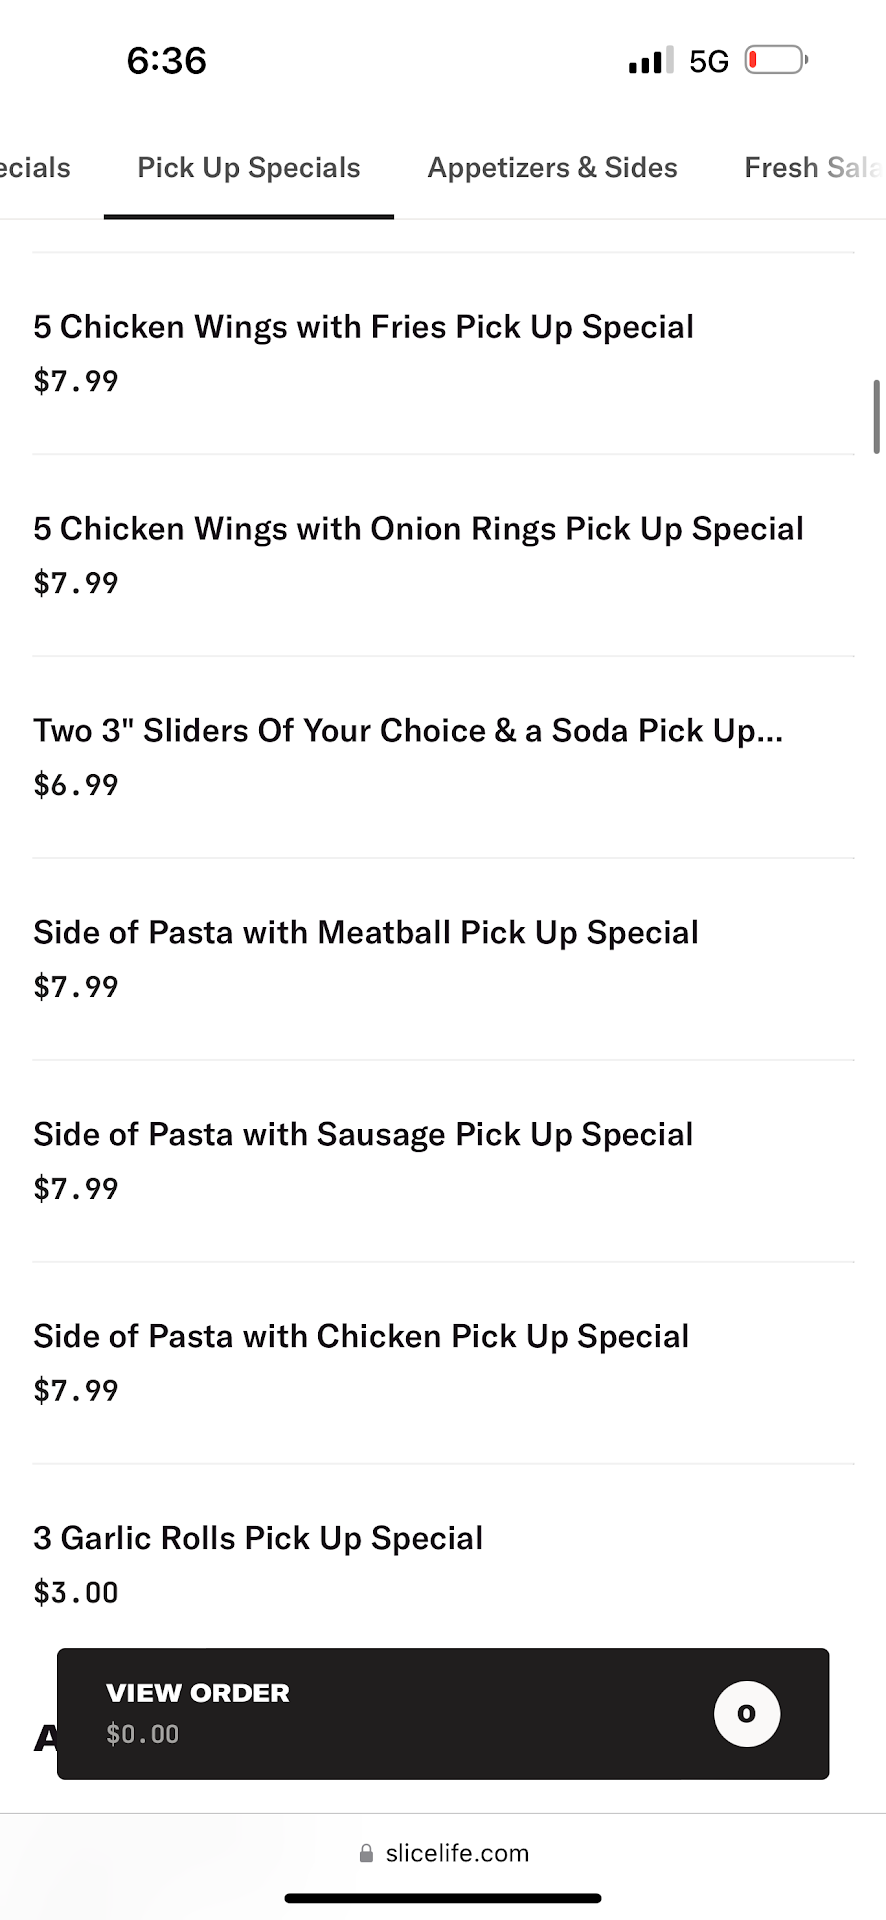Open the Two 3" Sliders and Soda special
Screen dimensions: 886x1920
pyautogui.click(x=408, y=731)
